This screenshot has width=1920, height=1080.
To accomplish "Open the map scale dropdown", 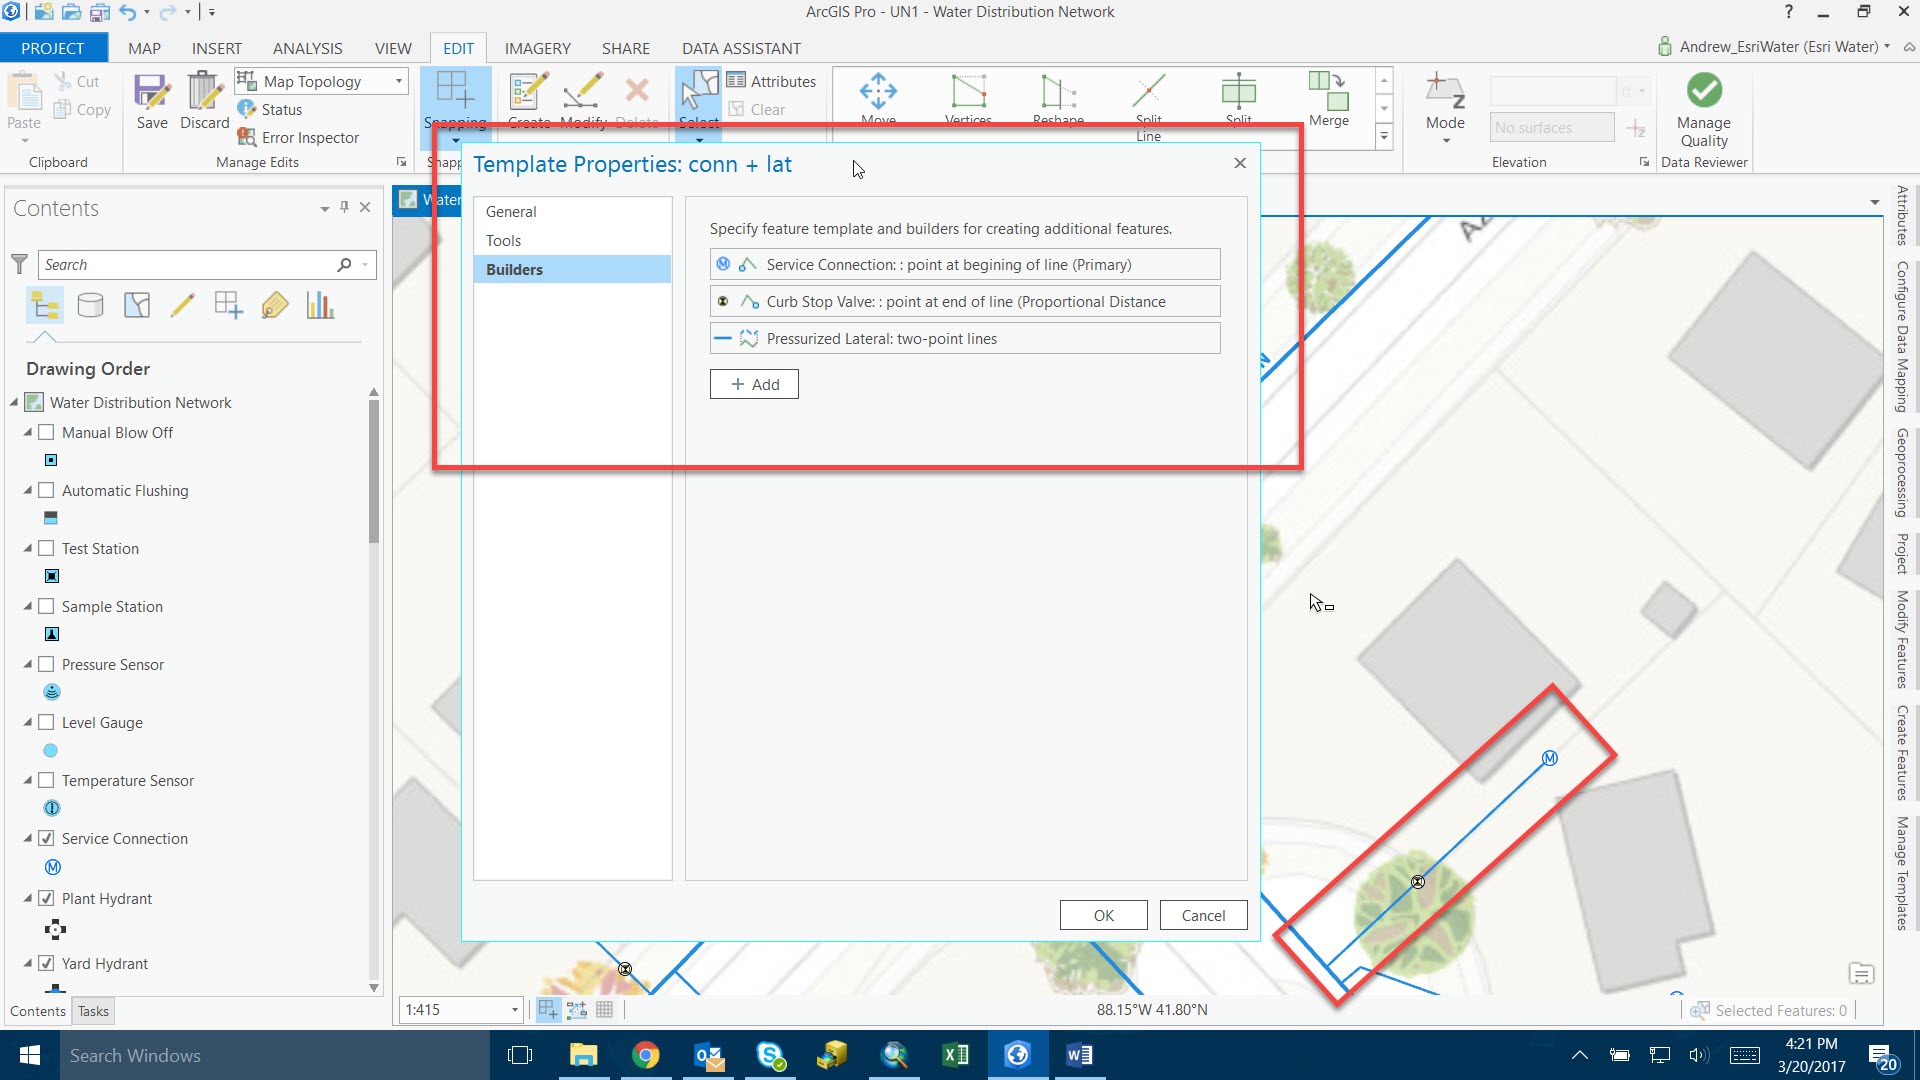I will (515, 1010).
